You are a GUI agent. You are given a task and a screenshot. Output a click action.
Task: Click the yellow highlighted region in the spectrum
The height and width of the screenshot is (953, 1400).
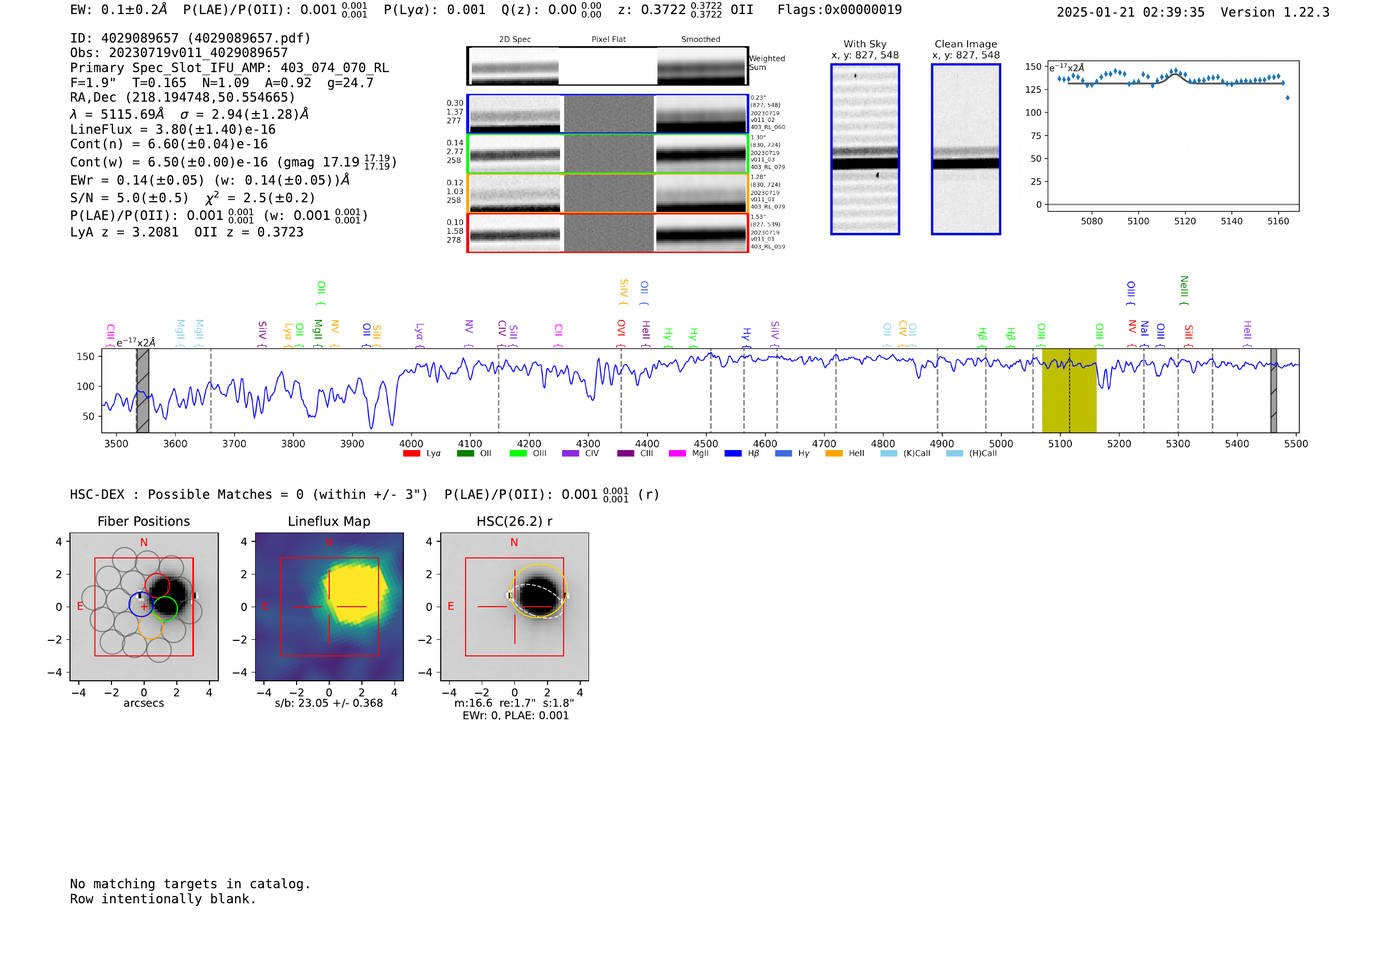click(x=1069, y=391)
